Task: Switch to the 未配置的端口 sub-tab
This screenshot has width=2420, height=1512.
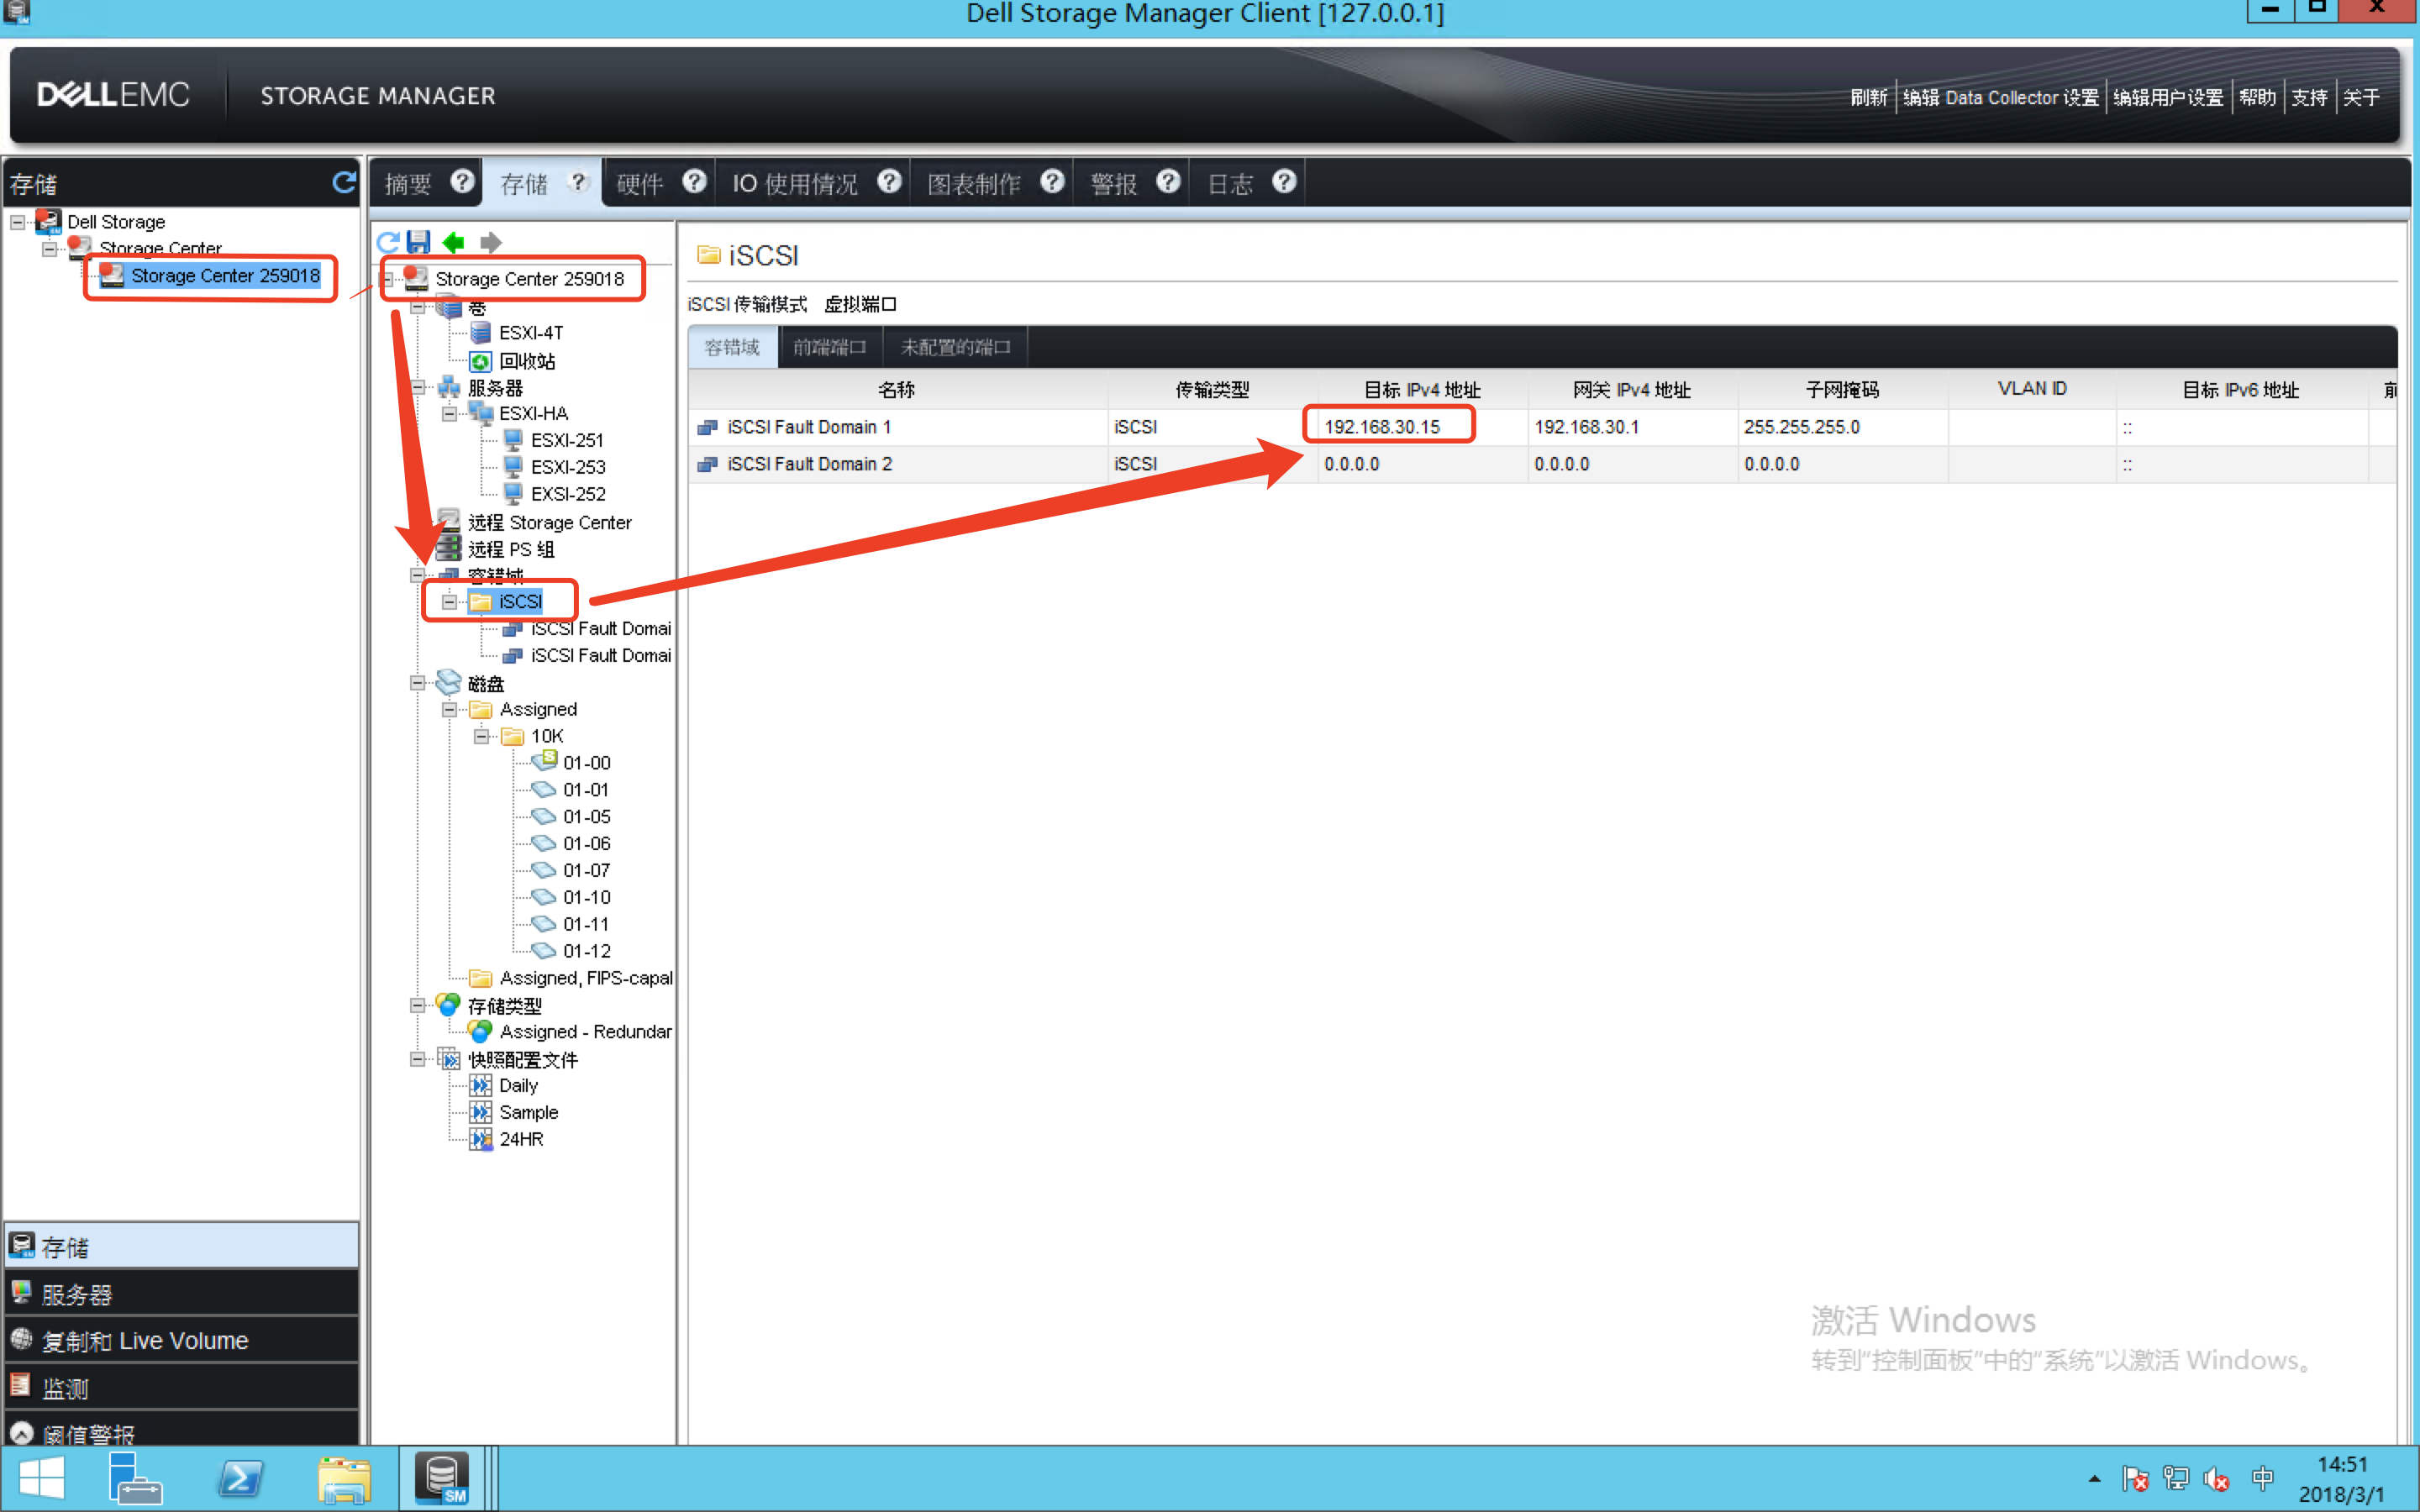Action: click(x=956, y=347)
